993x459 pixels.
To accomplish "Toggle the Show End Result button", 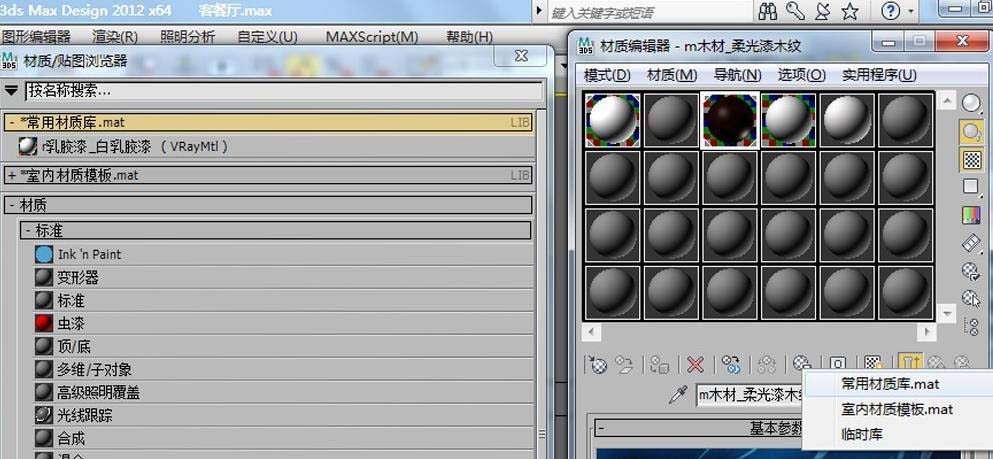I will click(x=909, y=363).
